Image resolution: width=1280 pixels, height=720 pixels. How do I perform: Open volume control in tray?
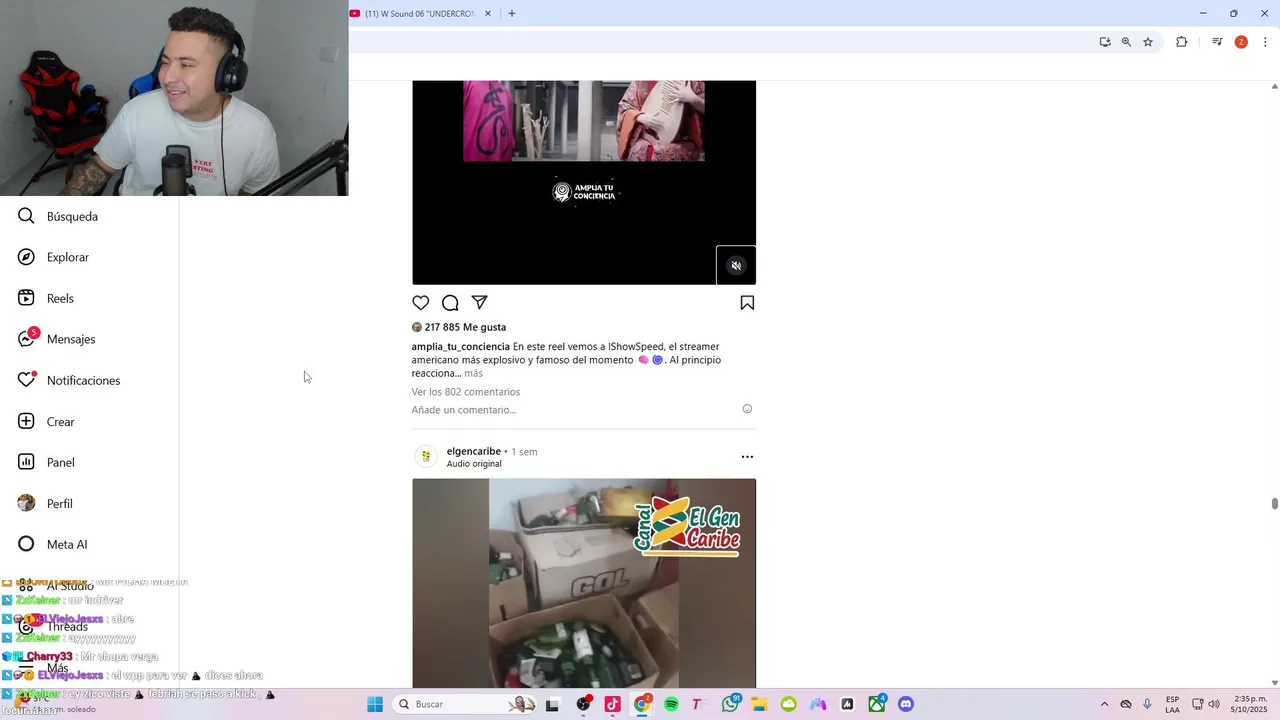pyautogui.click(x=1215, y=704)
